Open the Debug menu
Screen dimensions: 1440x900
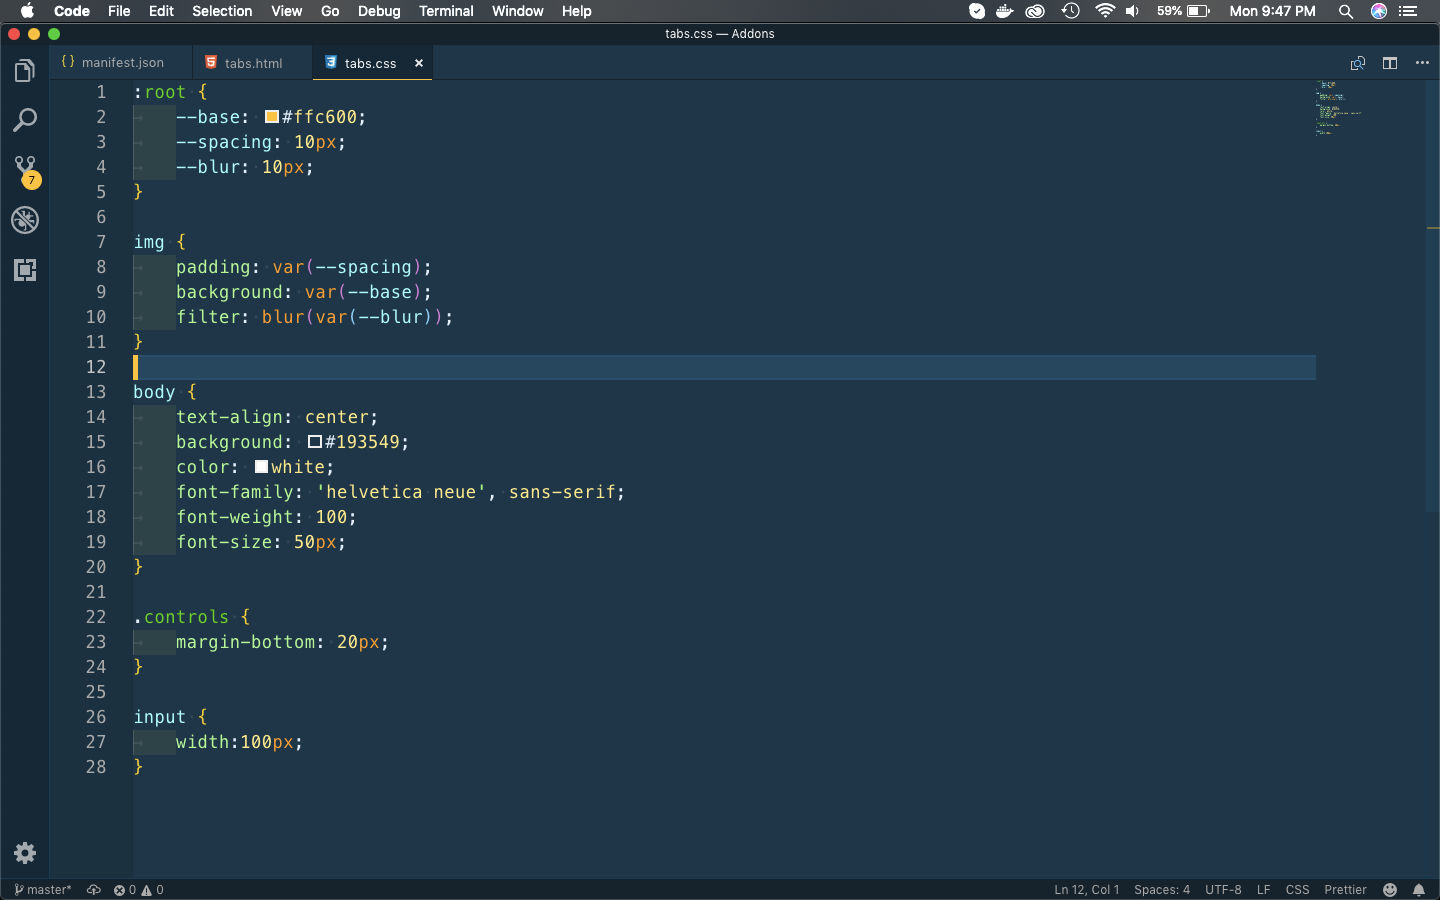pos(379,11)
